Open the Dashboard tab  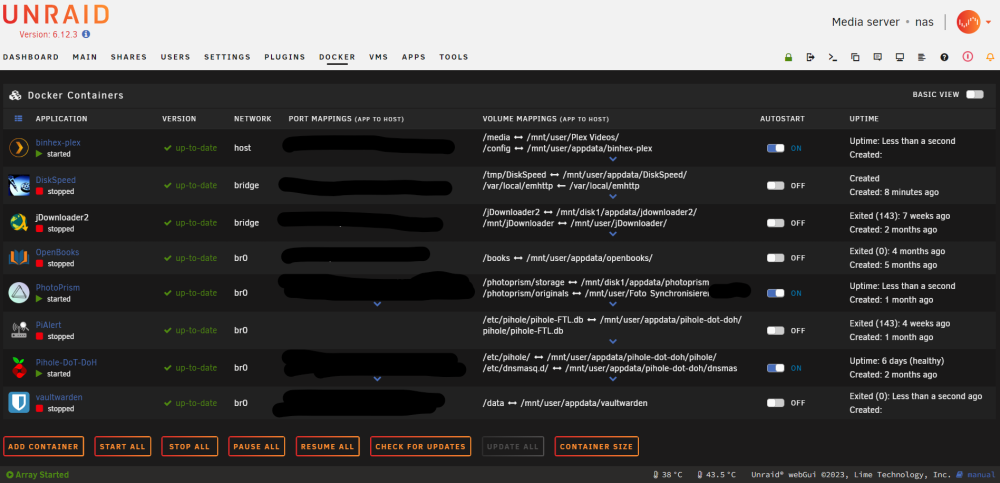tap(31, 57)
